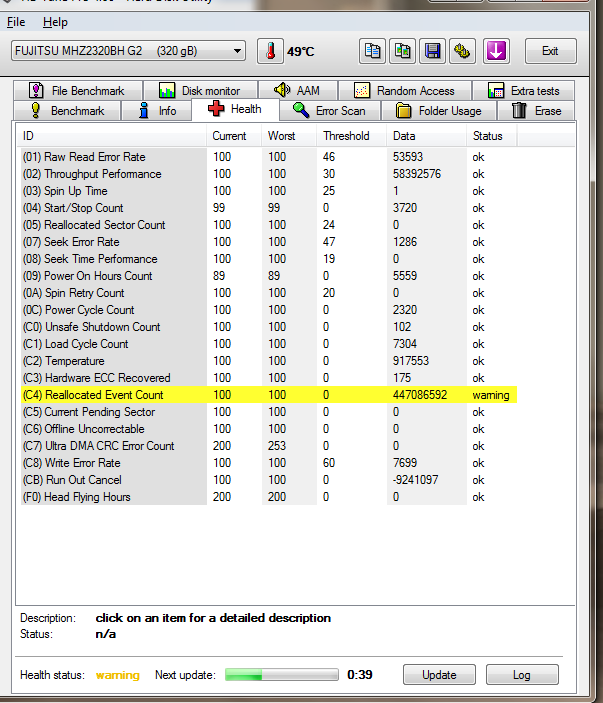The image size is (603, 703).
Task: Click the floppy disk save icon
Action: [433, 51]
